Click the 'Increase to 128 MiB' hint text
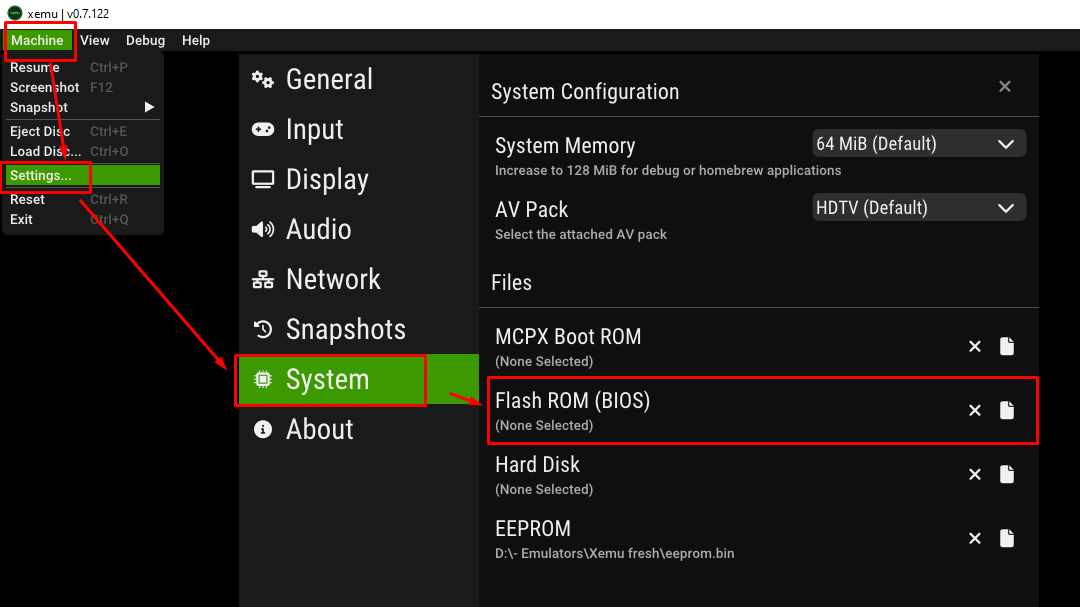The height and width of the screenshot is (607, 1080). tap(668, 170)
